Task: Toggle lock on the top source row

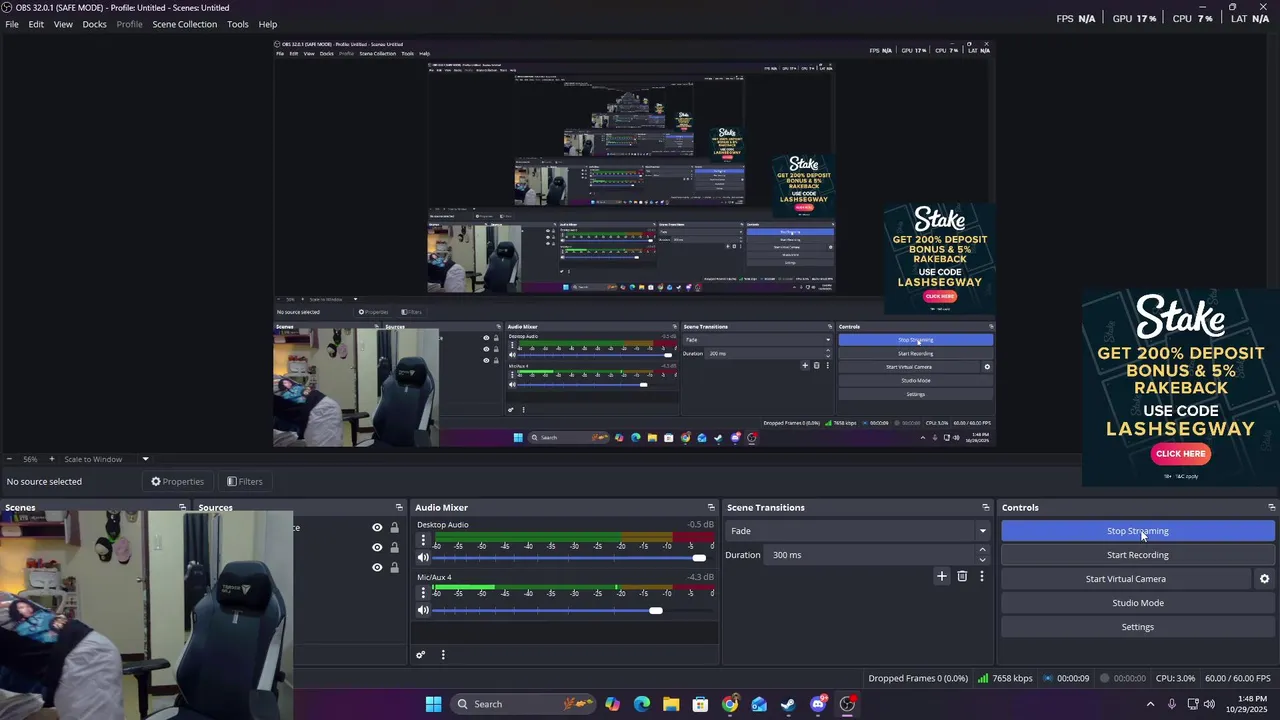Action: pyautogui.click(x=394, y=528)
